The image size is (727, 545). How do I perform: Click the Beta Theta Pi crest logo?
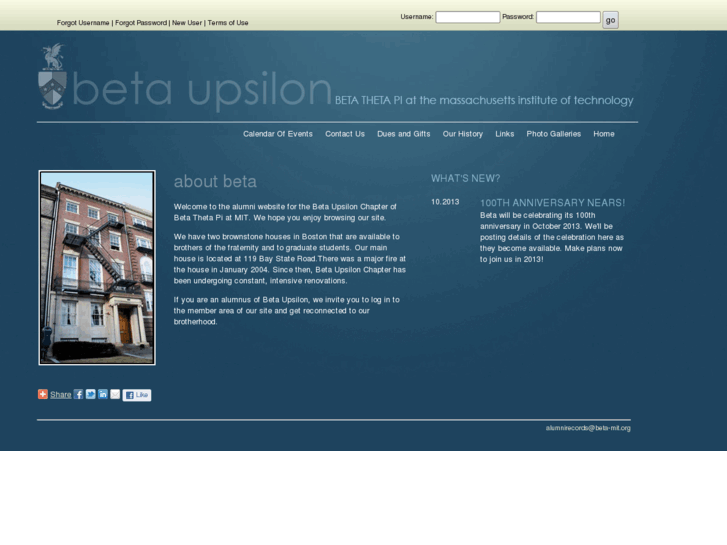pos(52,77)
